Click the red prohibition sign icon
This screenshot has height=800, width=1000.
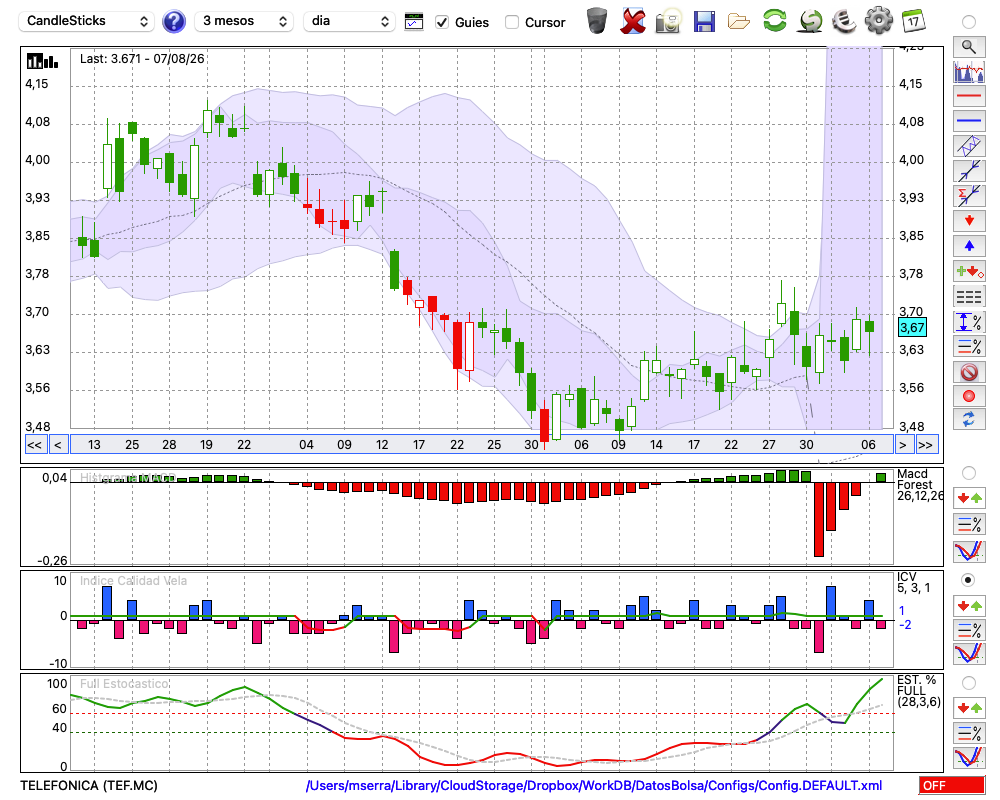tap(969, 371)
